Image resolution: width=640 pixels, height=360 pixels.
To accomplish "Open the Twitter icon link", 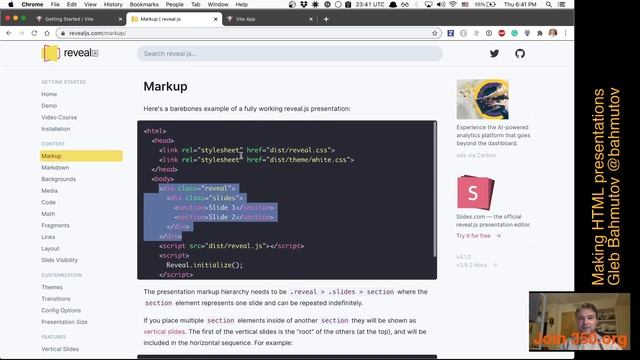I will point(494,53).
